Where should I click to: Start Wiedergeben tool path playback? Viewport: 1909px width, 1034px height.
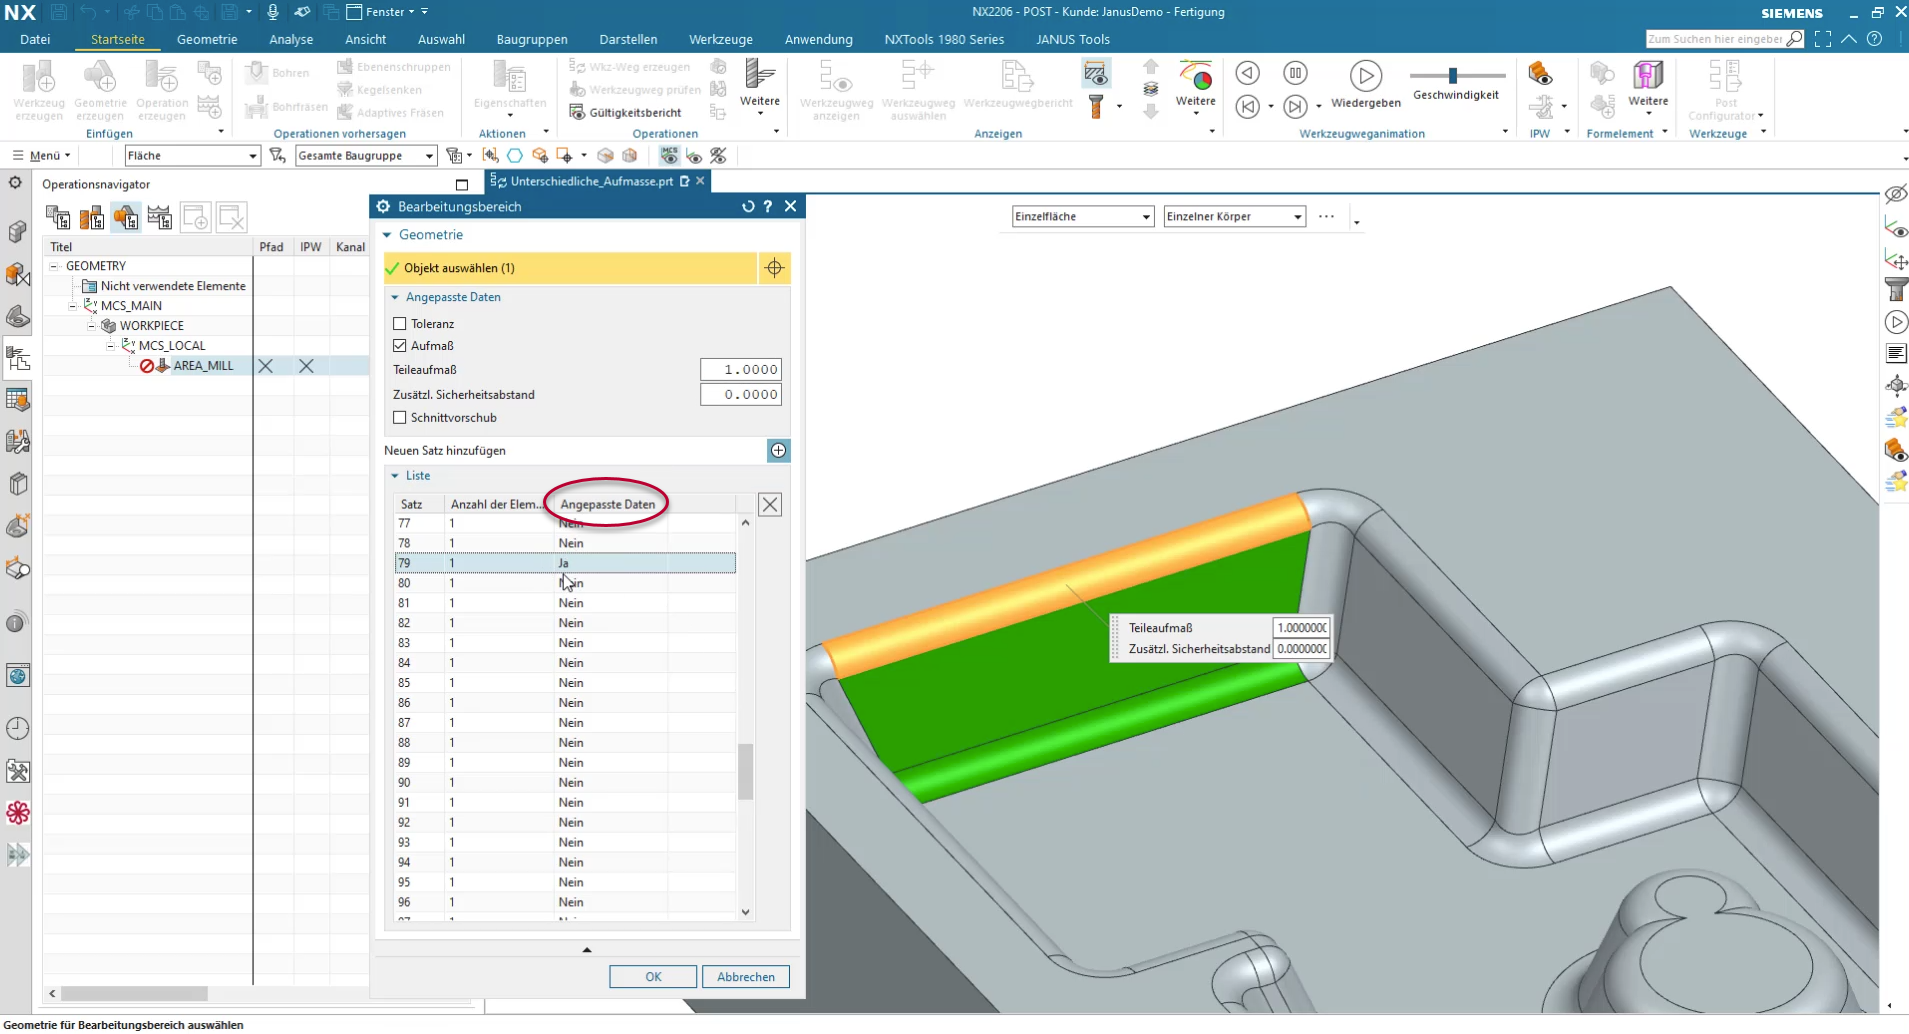click(x=1365, y=84)
